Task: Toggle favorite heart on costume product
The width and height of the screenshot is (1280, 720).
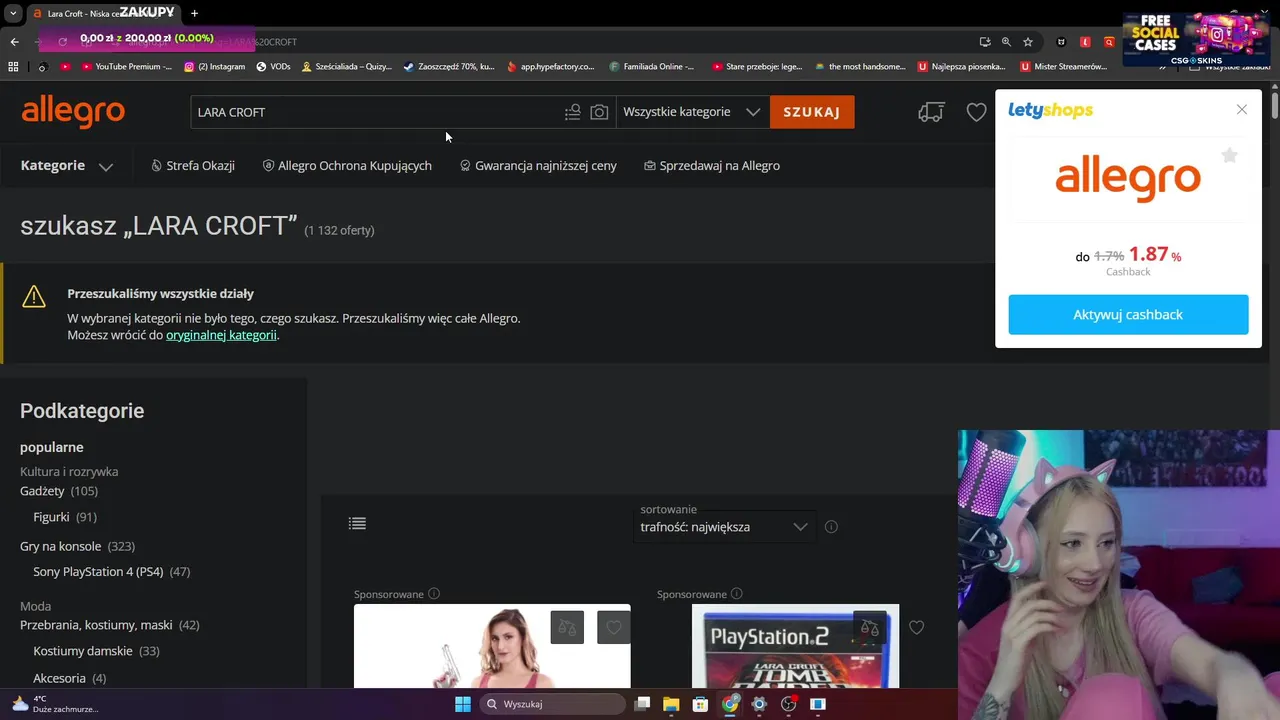Action: [x=614, y=627]
